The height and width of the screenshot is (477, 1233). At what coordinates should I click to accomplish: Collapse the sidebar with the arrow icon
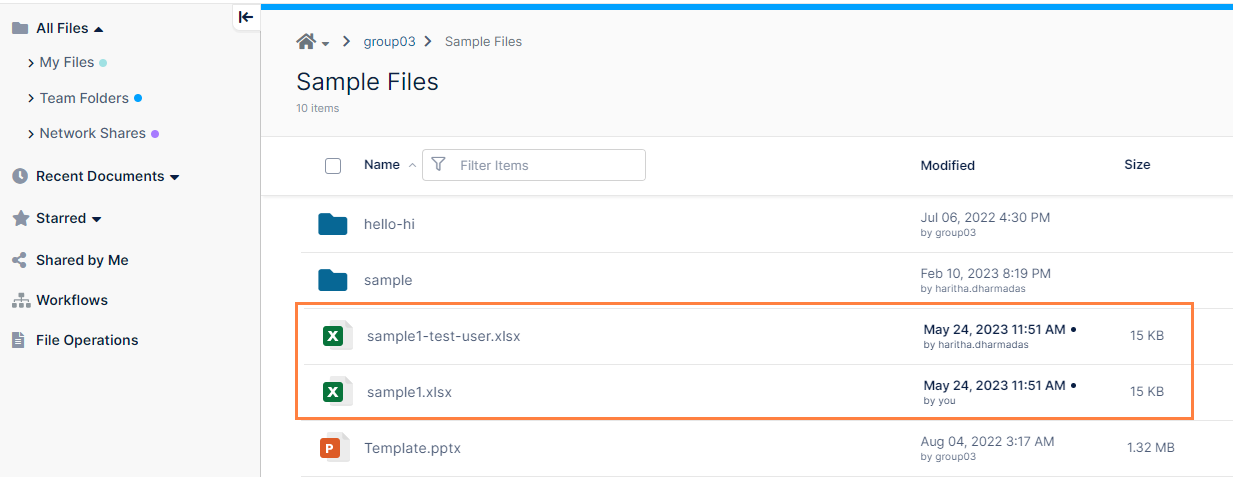pos(246,17)
